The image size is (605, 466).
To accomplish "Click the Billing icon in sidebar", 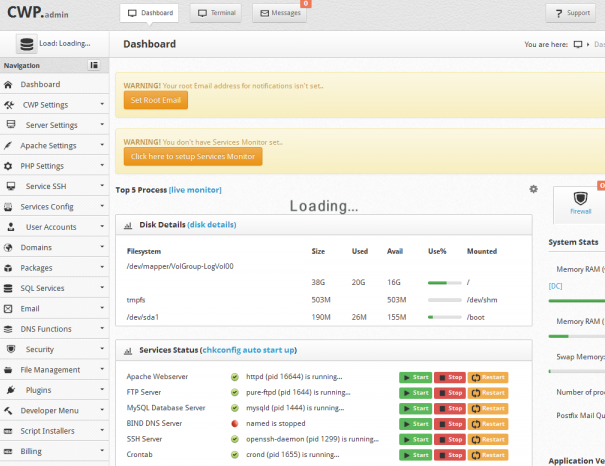I will 8,451.
